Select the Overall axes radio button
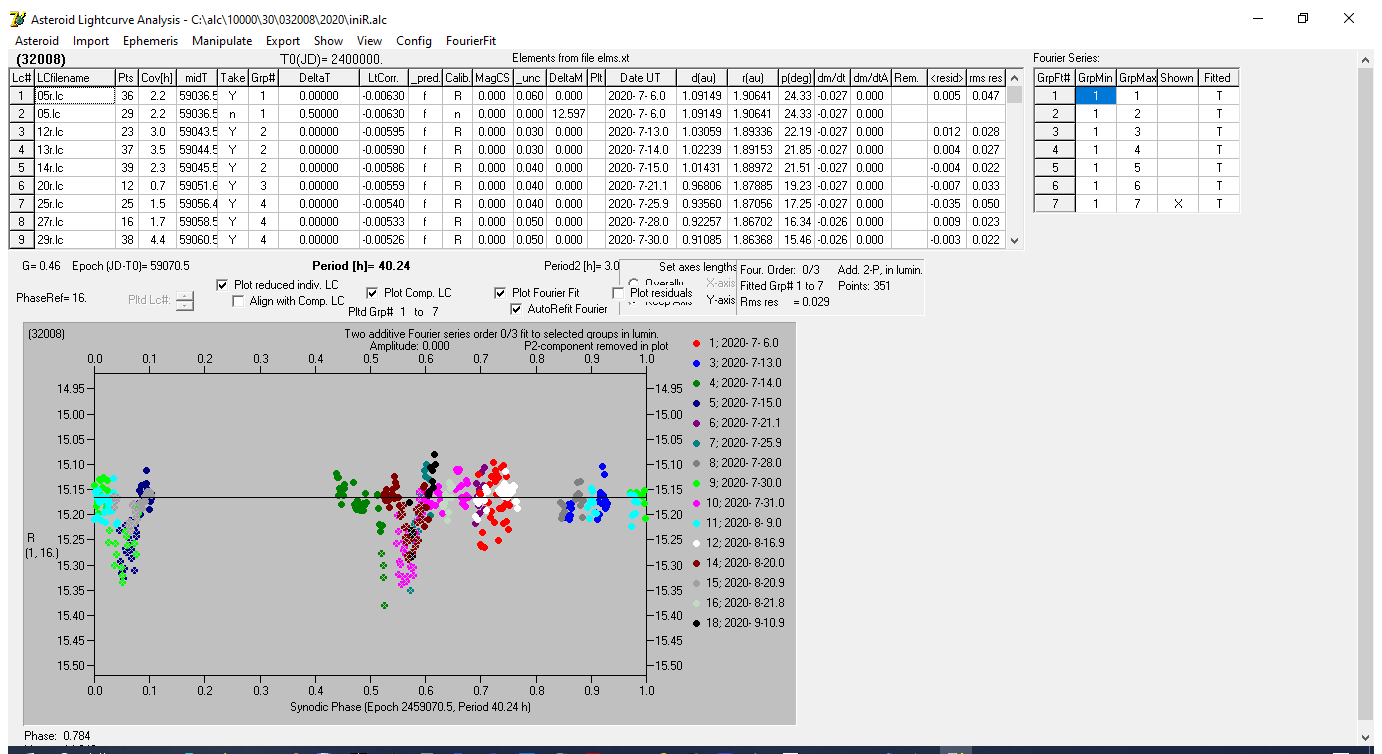 pyautogui.click(x=634, y=282)
